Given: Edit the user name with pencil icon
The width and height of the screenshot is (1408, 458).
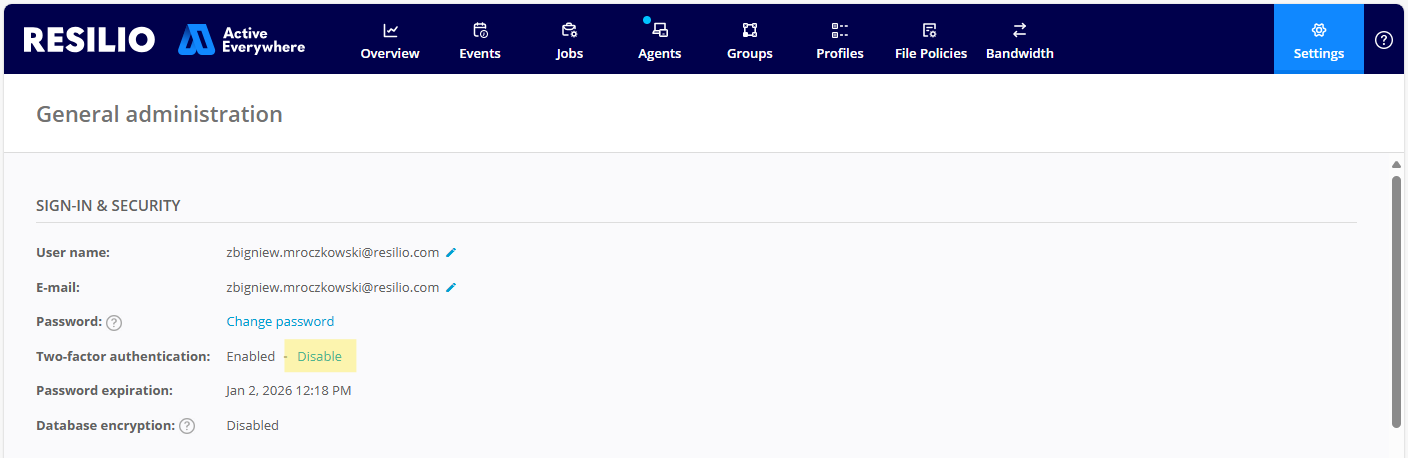Looking at the screenshot, I should pos(451,253).
